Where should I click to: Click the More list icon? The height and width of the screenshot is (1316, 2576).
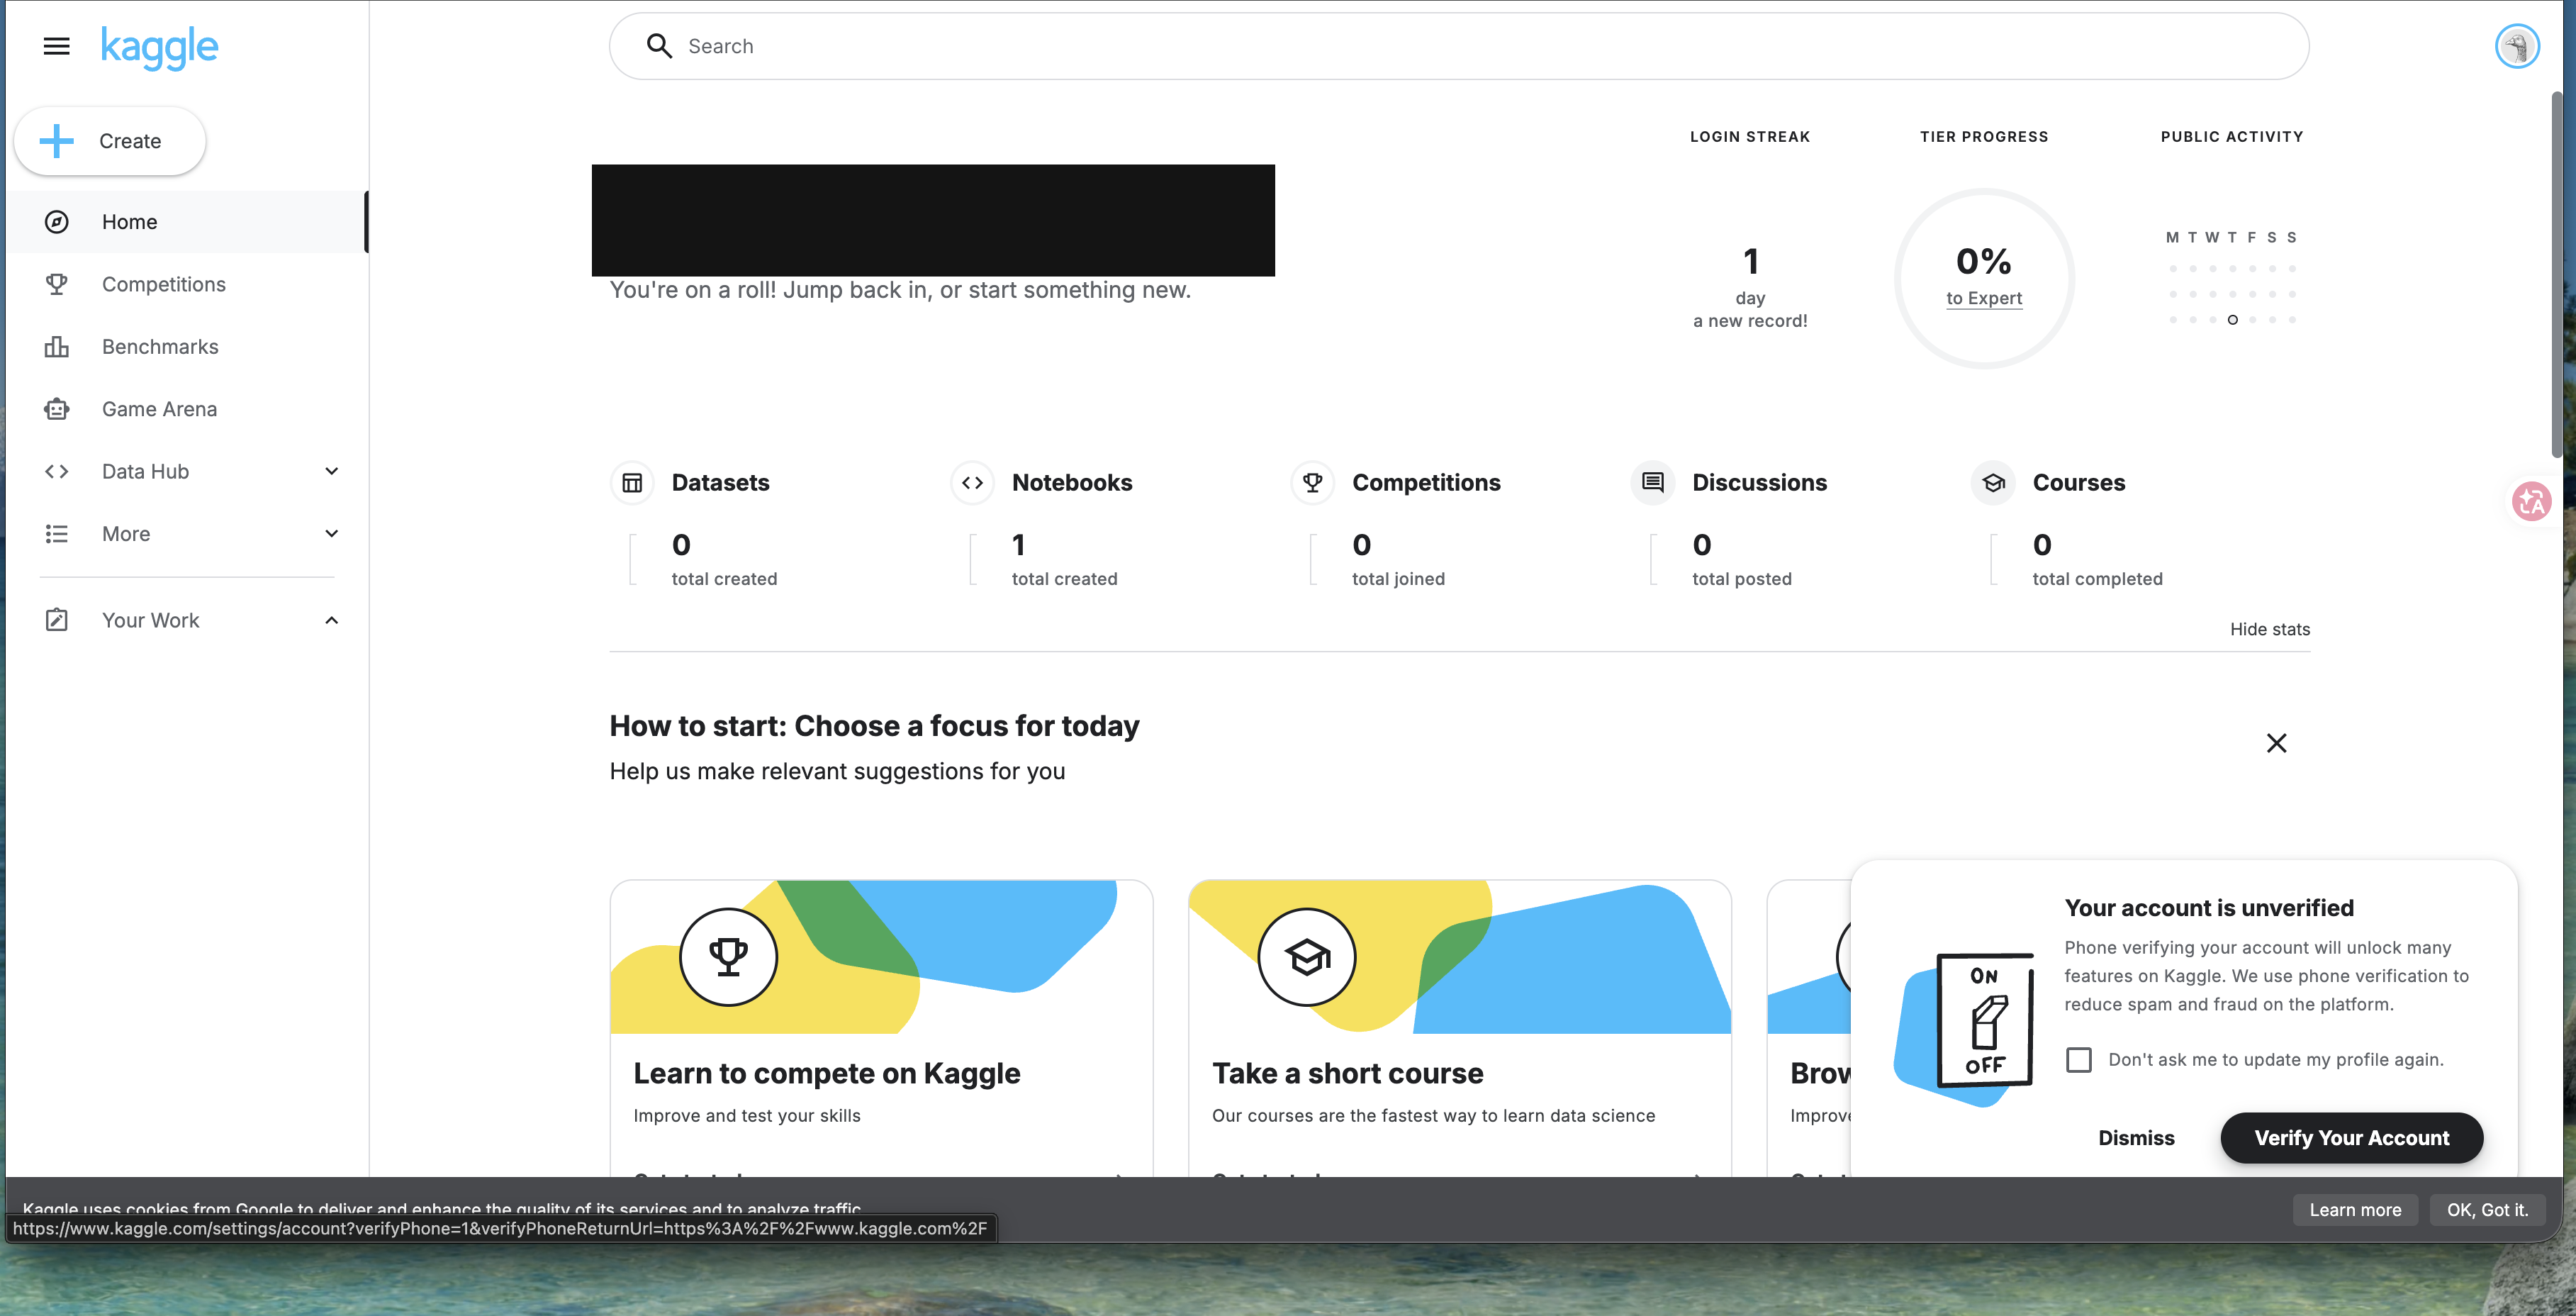pyautogui.click(x=57, y=534)
